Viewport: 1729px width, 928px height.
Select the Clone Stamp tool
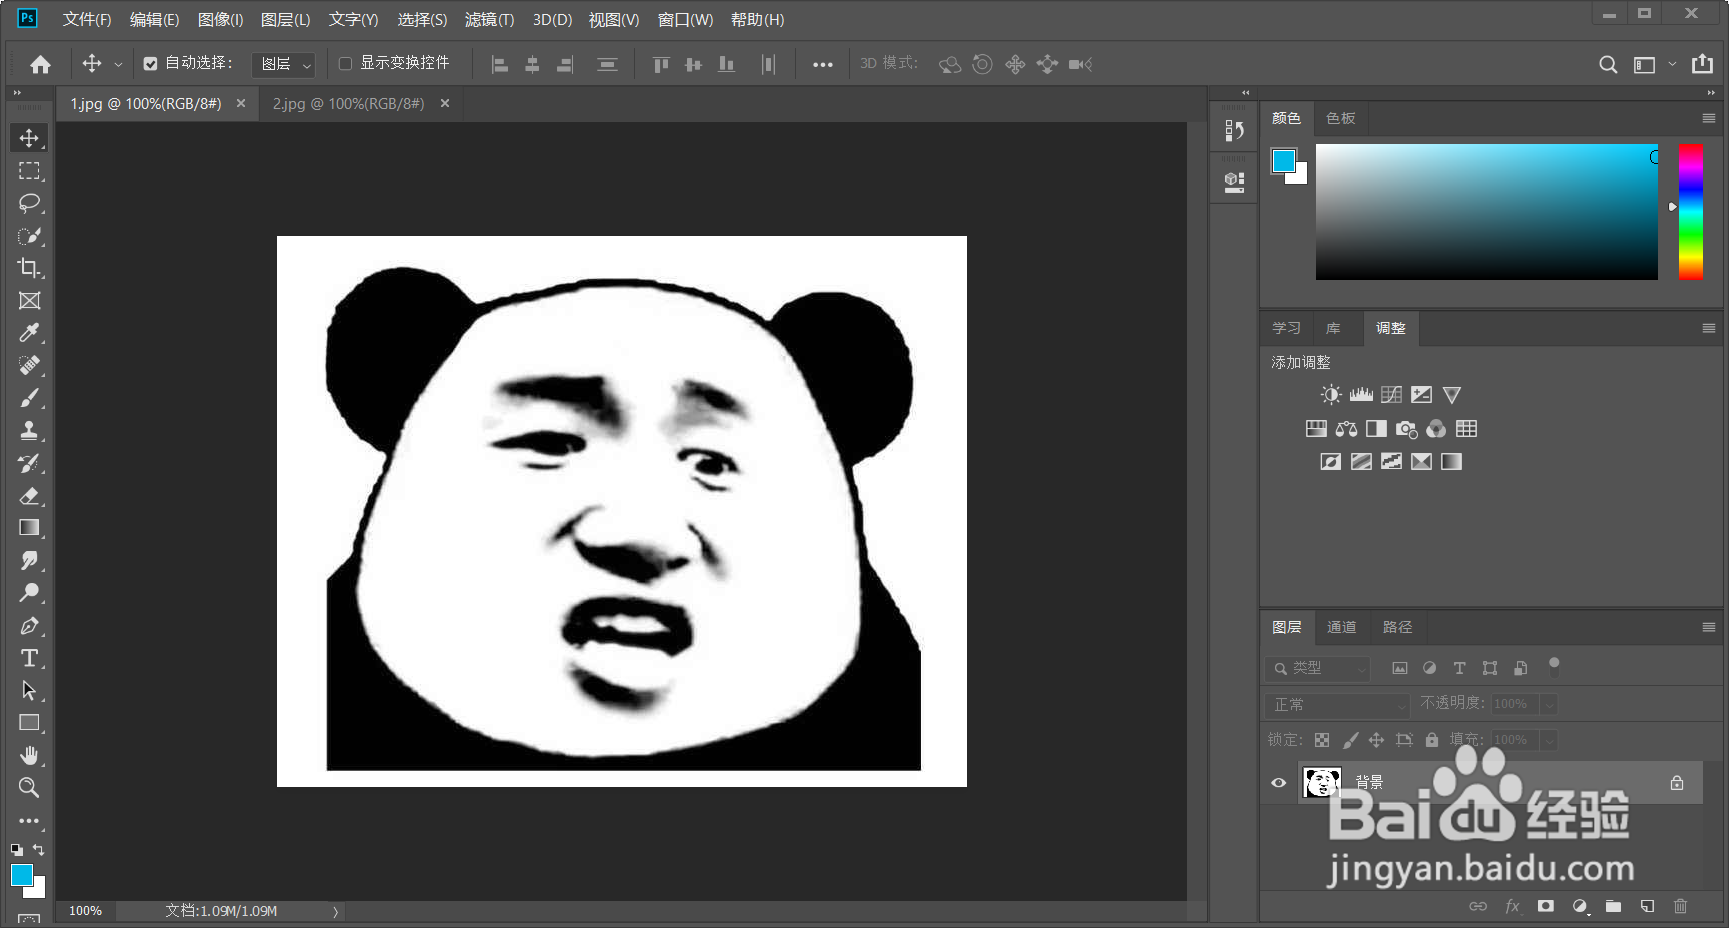tap(29, 431)
